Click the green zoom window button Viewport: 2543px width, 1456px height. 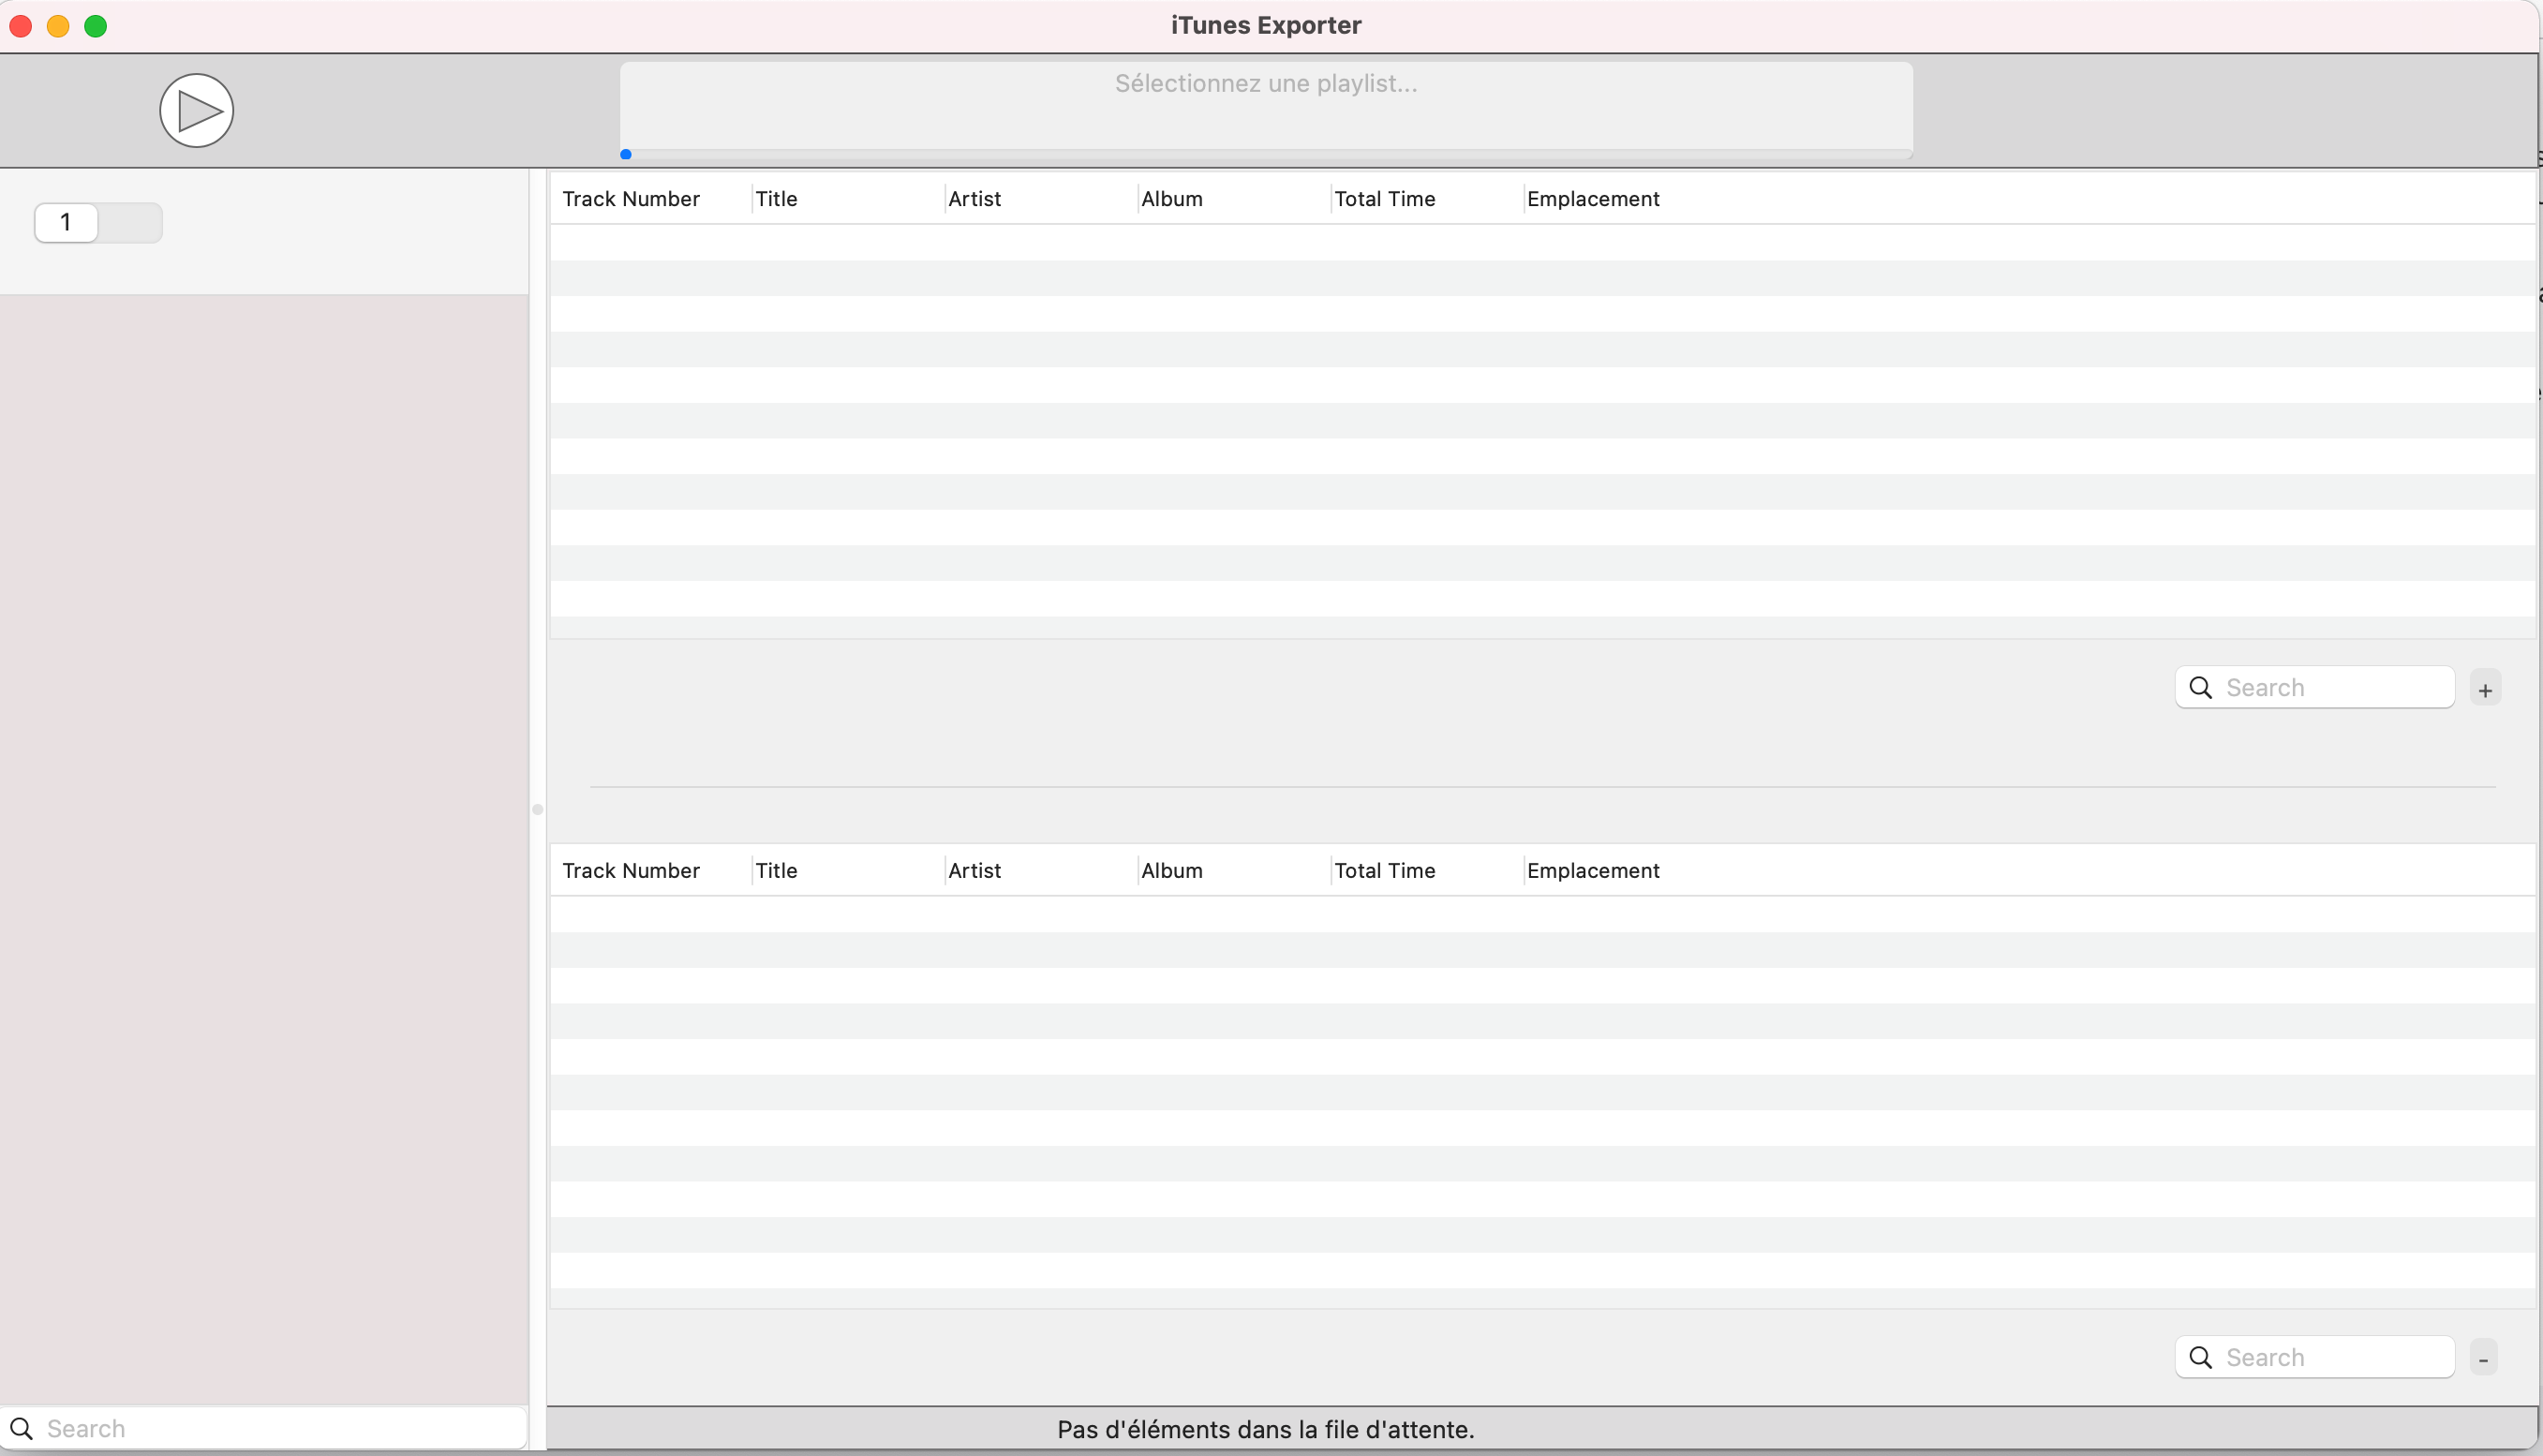click(96, 26)
